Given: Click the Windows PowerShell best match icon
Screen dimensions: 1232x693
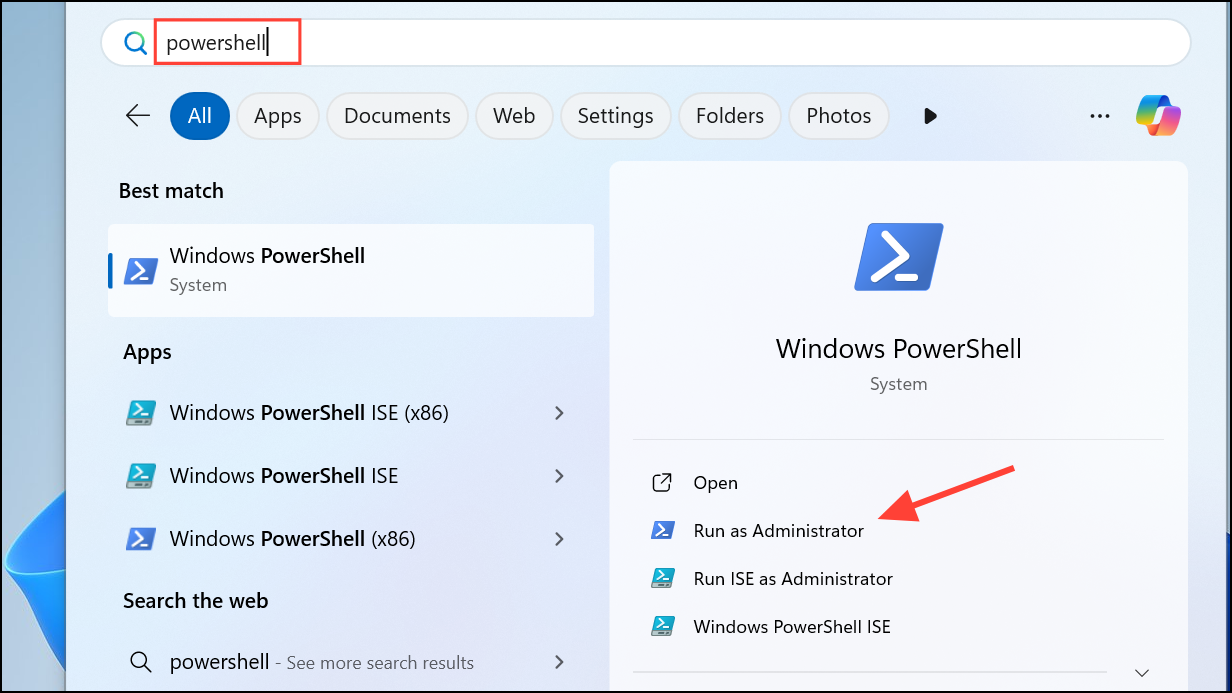Looking at the screenshot, I should (141, 271).
